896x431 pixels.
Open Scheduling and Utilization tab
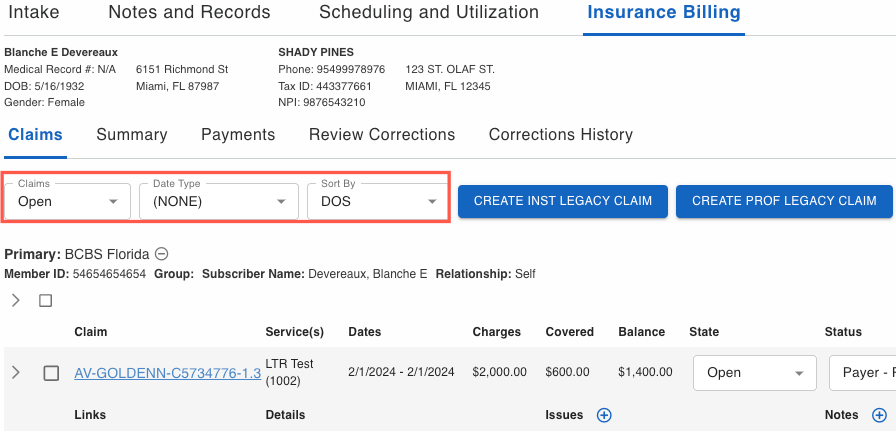(428, 13)
